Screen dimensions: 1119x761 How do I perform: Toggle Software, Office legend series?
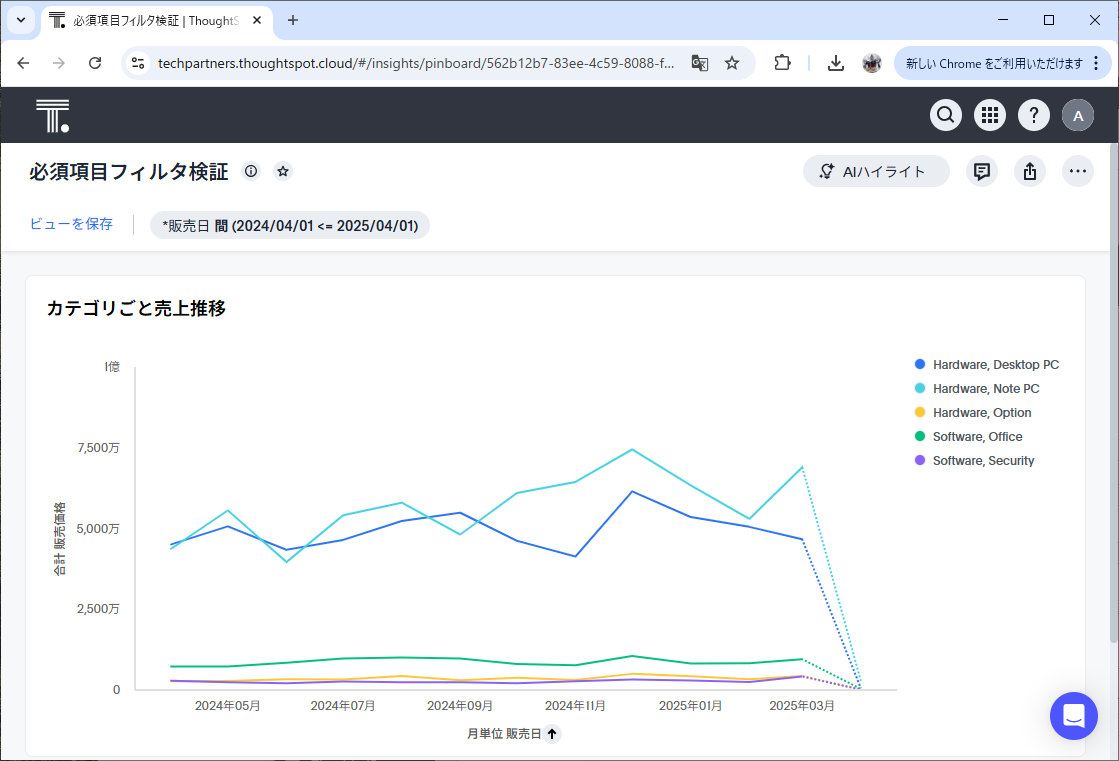pyautogui.click(x=977, y=437)
